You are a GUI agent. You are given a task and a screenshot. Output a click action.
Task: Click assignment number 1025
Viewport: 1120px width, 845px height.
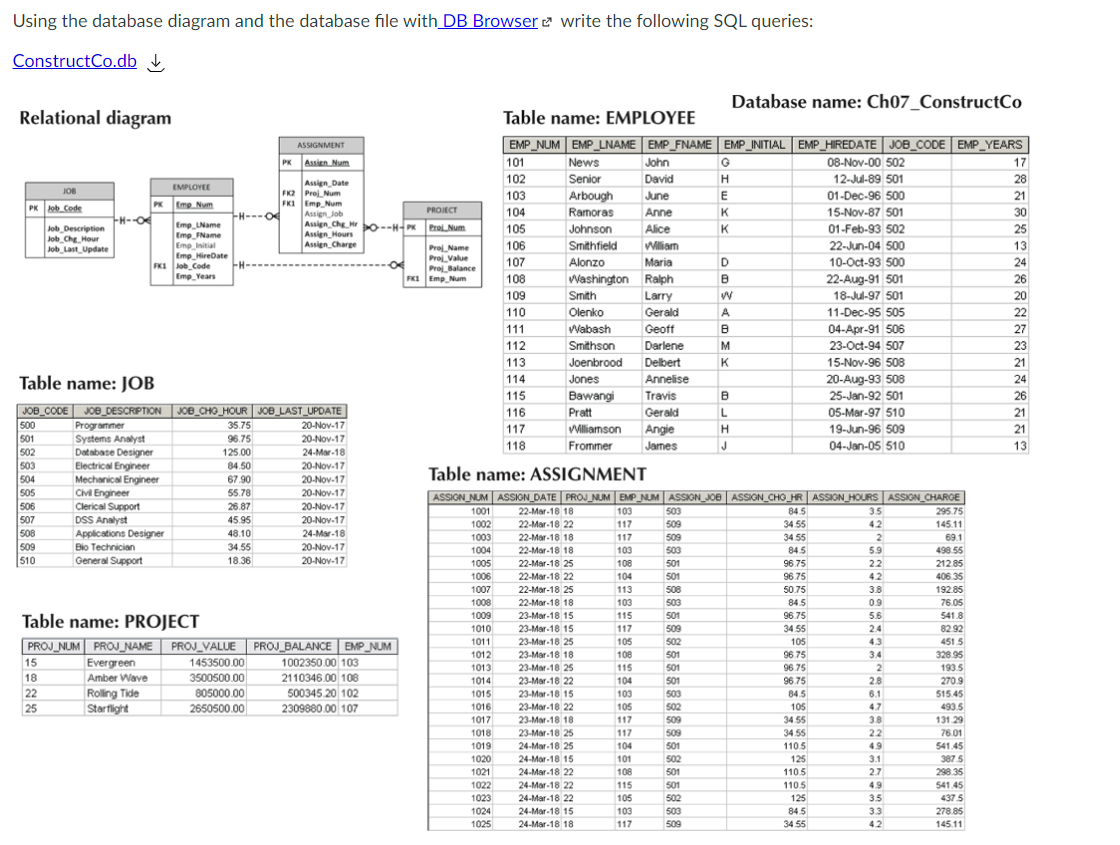[481, 824]
